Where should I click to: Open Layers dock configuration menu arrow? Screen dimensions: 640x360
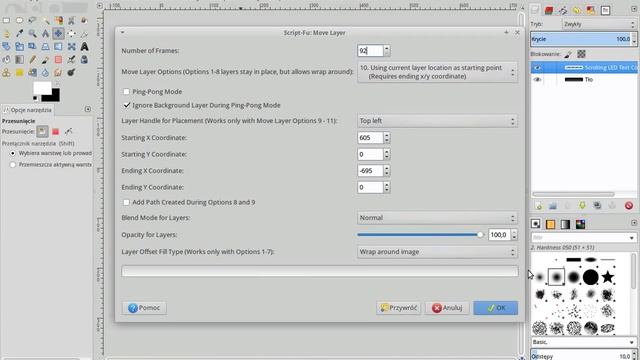coord(634,9)
